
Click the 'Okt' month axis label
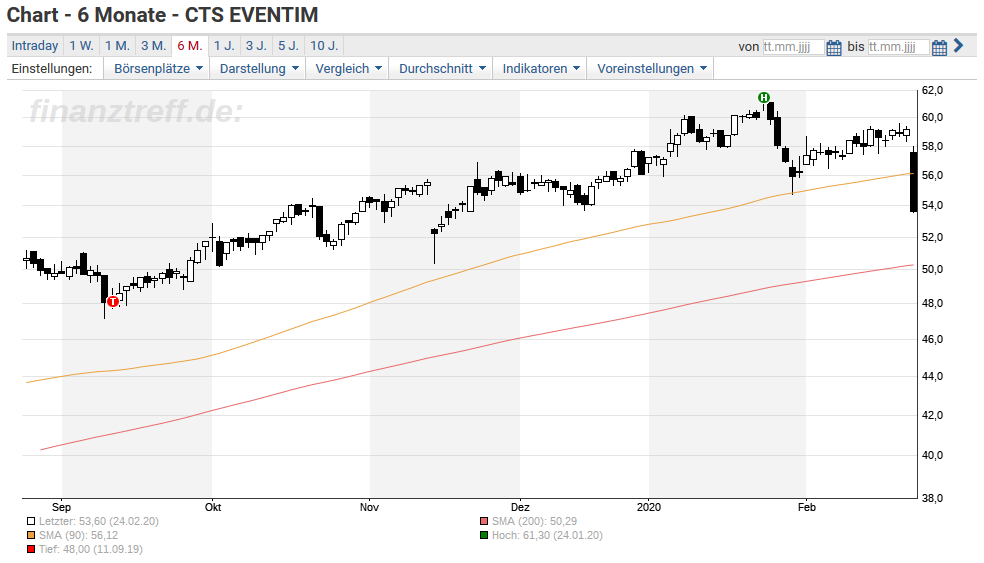[x=213, y=507]
